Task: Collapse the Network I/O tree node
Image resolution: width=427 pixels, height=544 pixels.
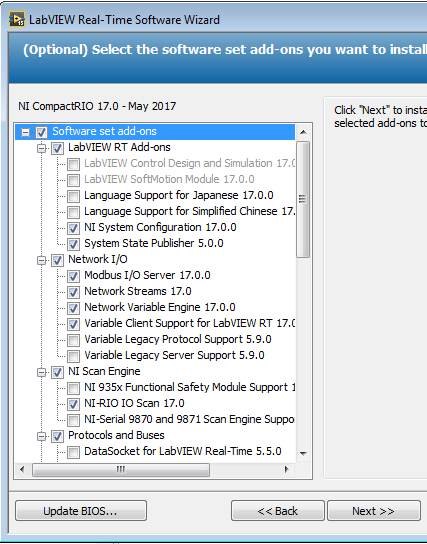Action: [42, 260]
